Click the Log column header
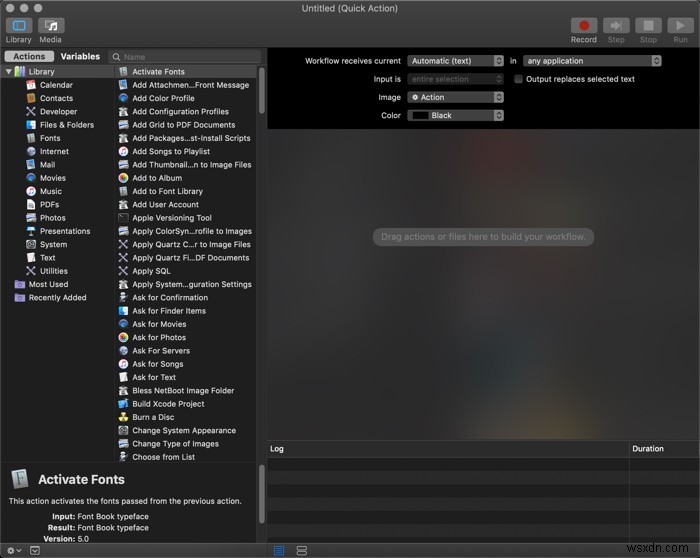This screenshot has width=700, height=558. tap(448, 449)
